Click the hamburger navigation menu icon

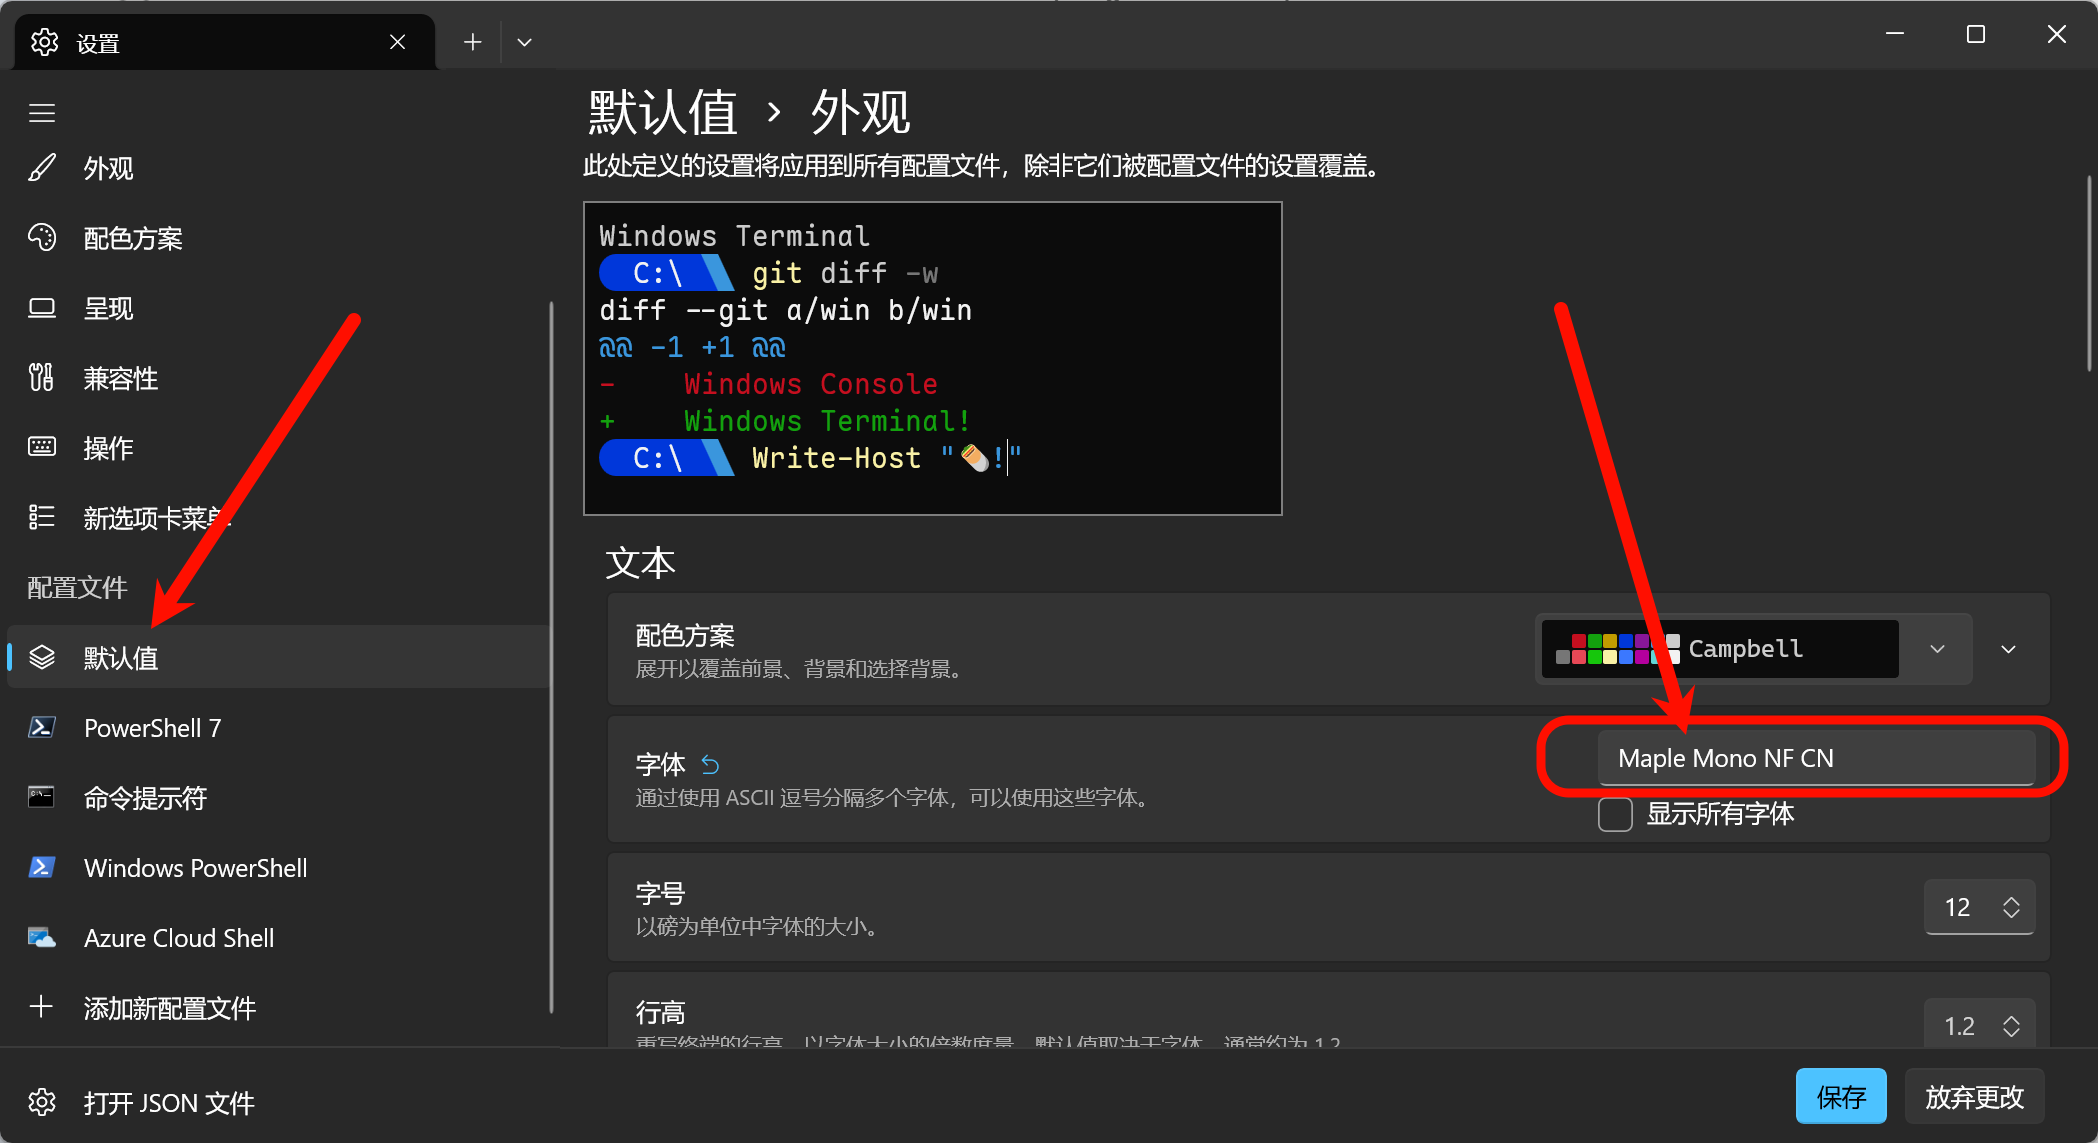[x=42, y=114]
